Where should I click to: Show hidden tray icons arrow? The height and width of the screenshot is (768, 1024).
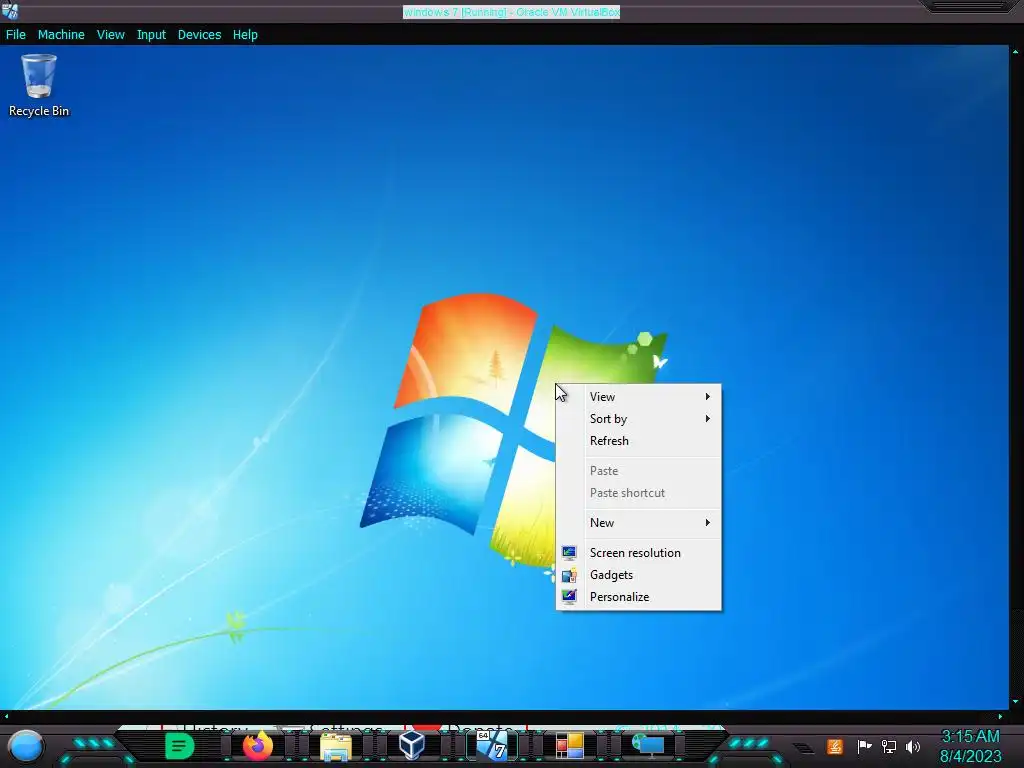(x=804, y=748)
